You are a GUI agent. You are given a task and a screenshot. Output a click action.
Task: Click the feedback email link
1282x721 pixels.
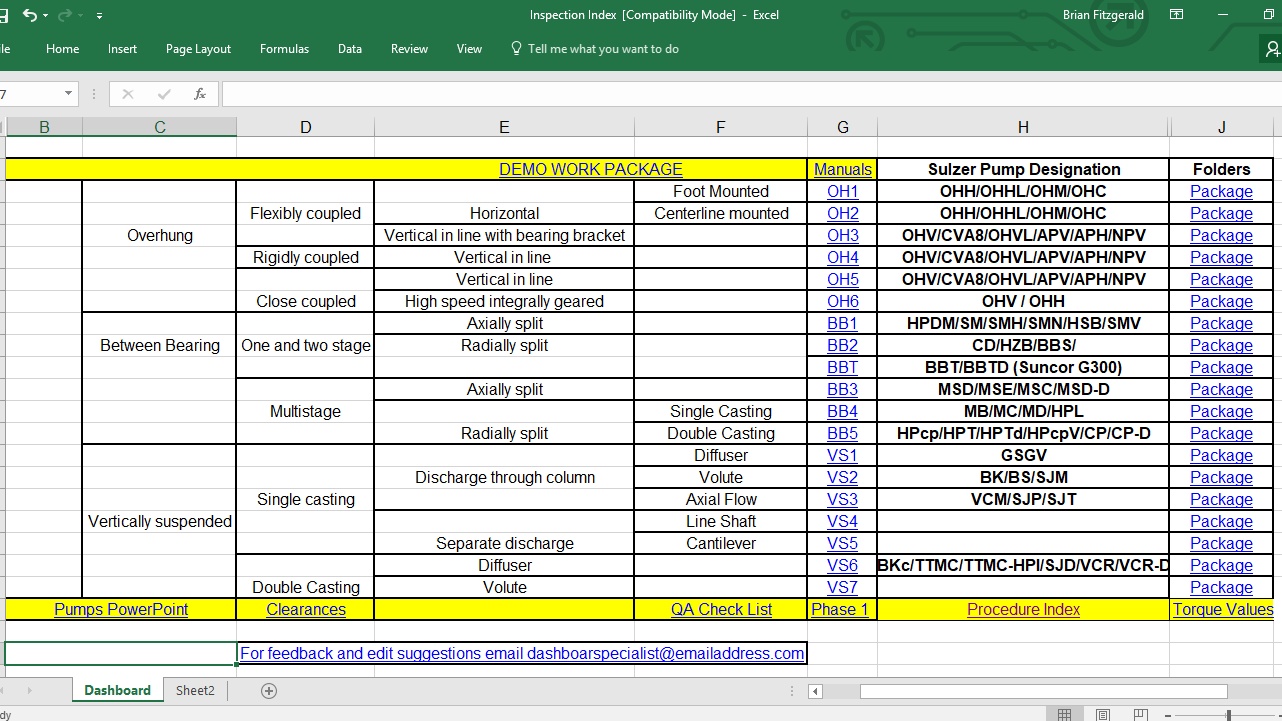click(522, 654)
